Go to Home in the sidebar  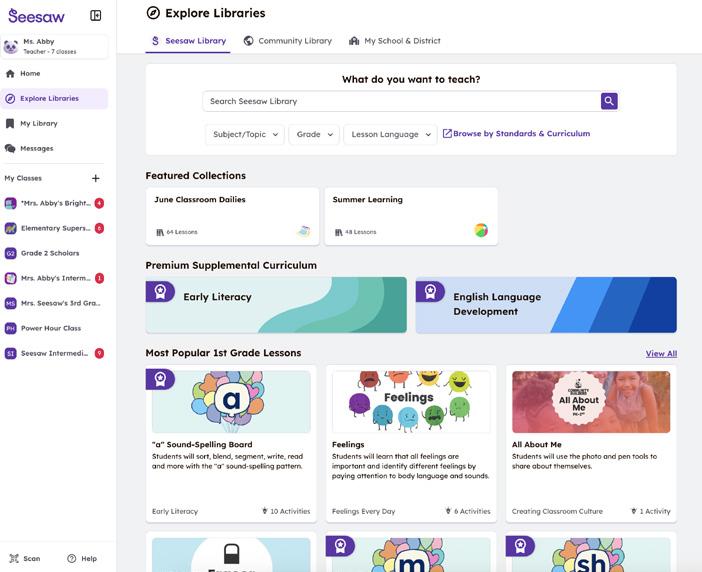coord(54,73)
